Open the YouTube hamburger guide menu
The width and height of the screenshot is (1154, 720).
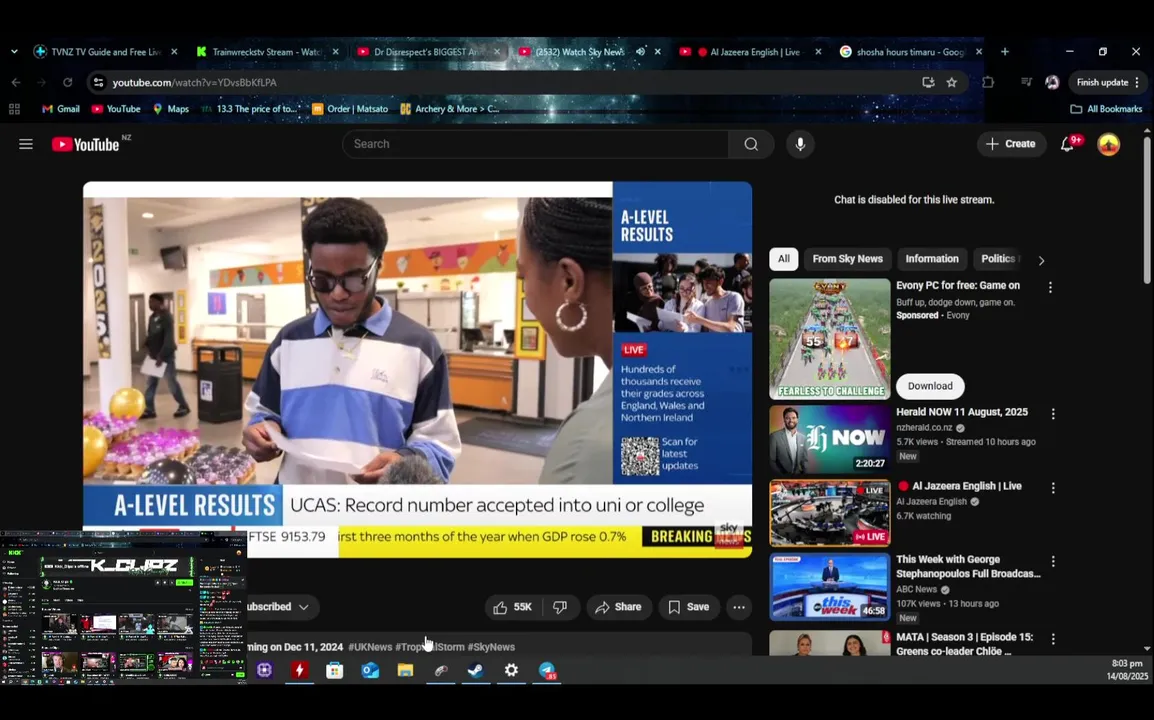[x=26, y=144]
